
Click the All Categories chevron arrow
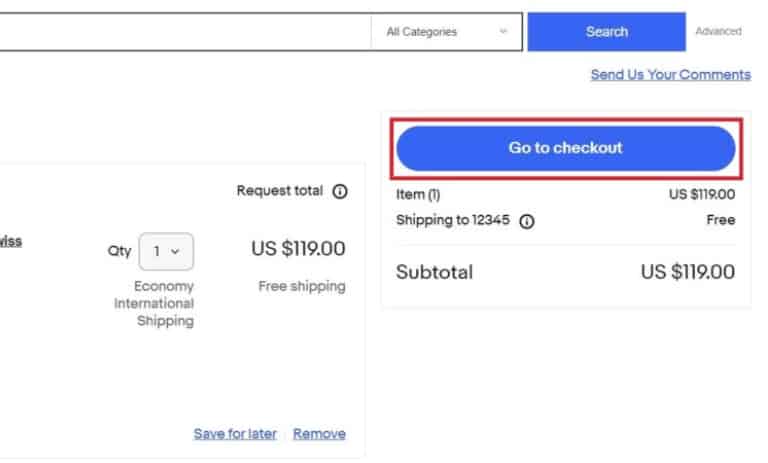tap(503, 32)
